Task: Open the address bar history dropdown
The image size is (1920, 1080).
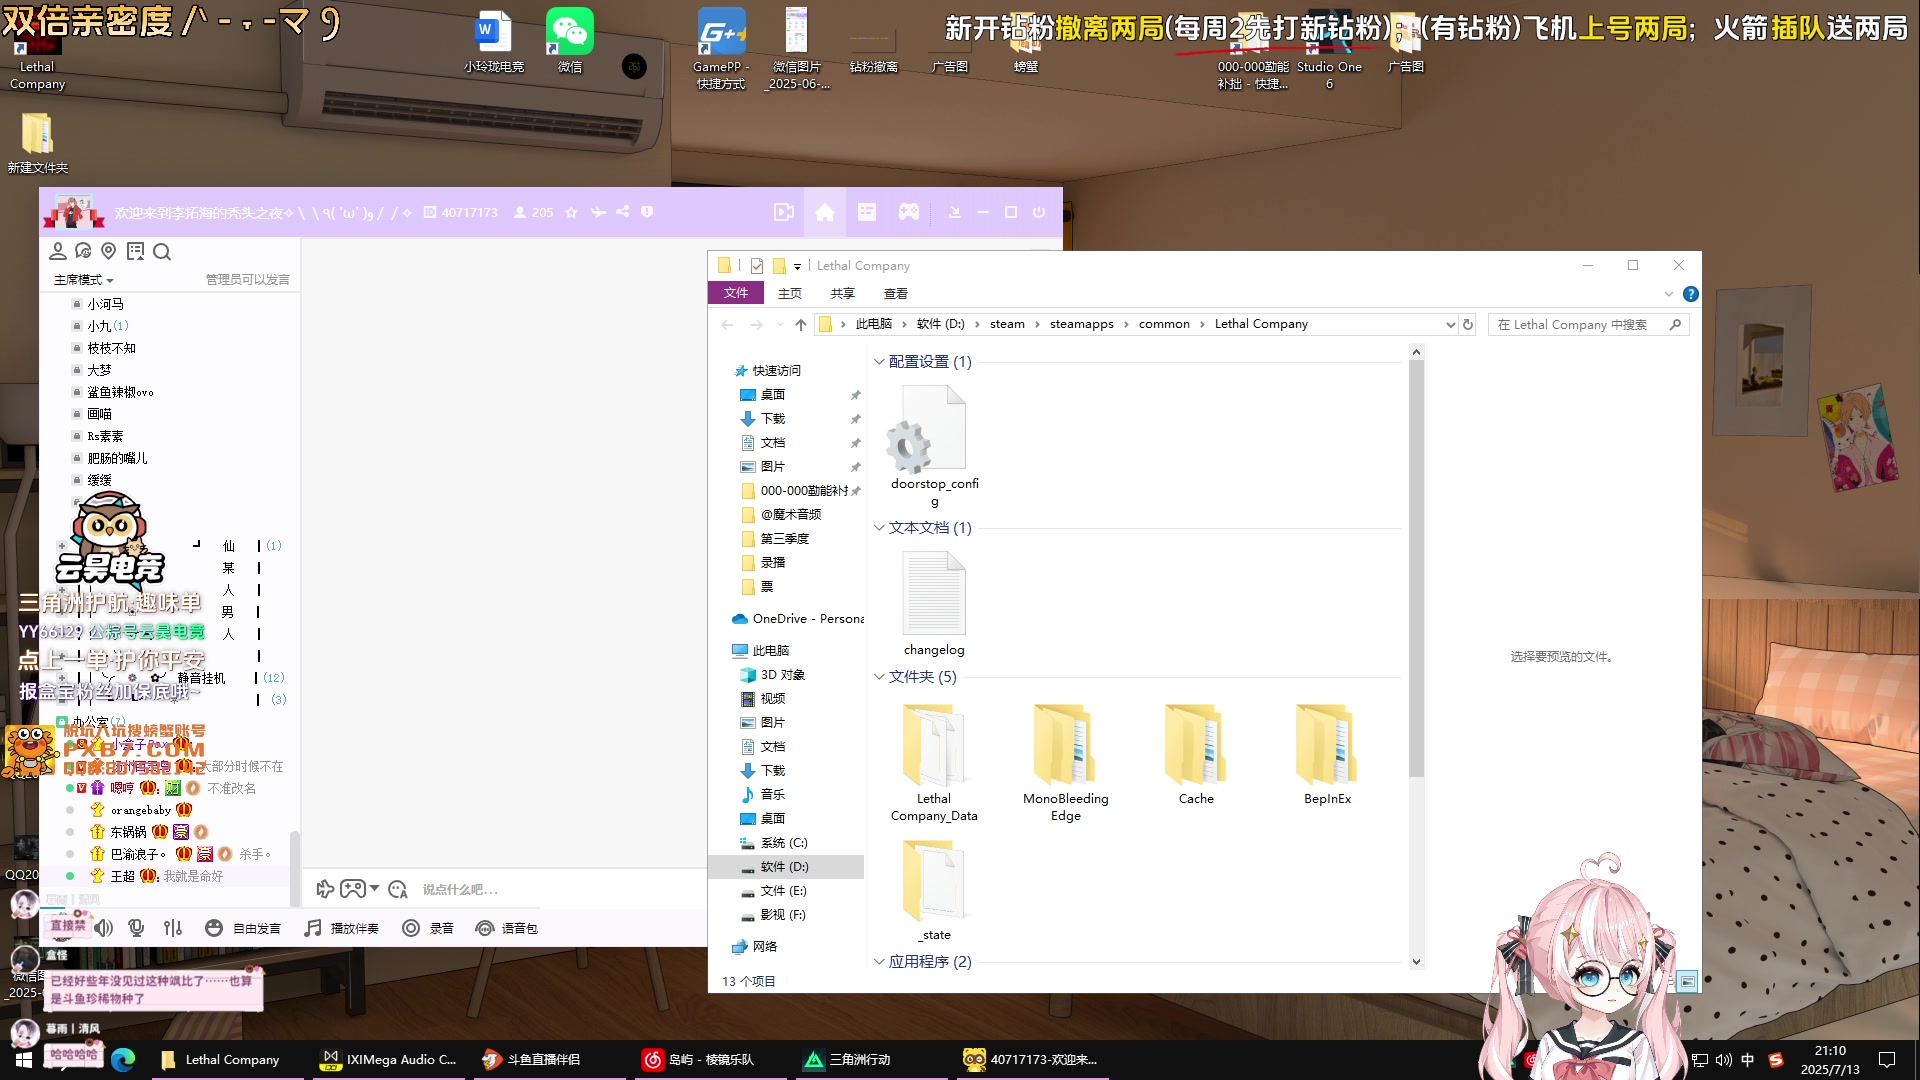Action: point(1450,324)
